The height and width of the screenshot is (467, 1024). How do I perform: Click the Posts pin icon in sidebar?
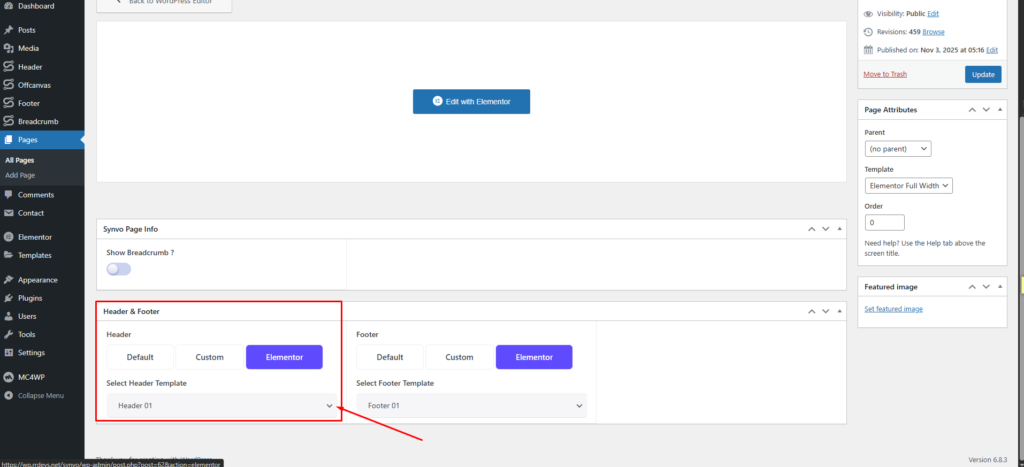click(x=9, y=30)
